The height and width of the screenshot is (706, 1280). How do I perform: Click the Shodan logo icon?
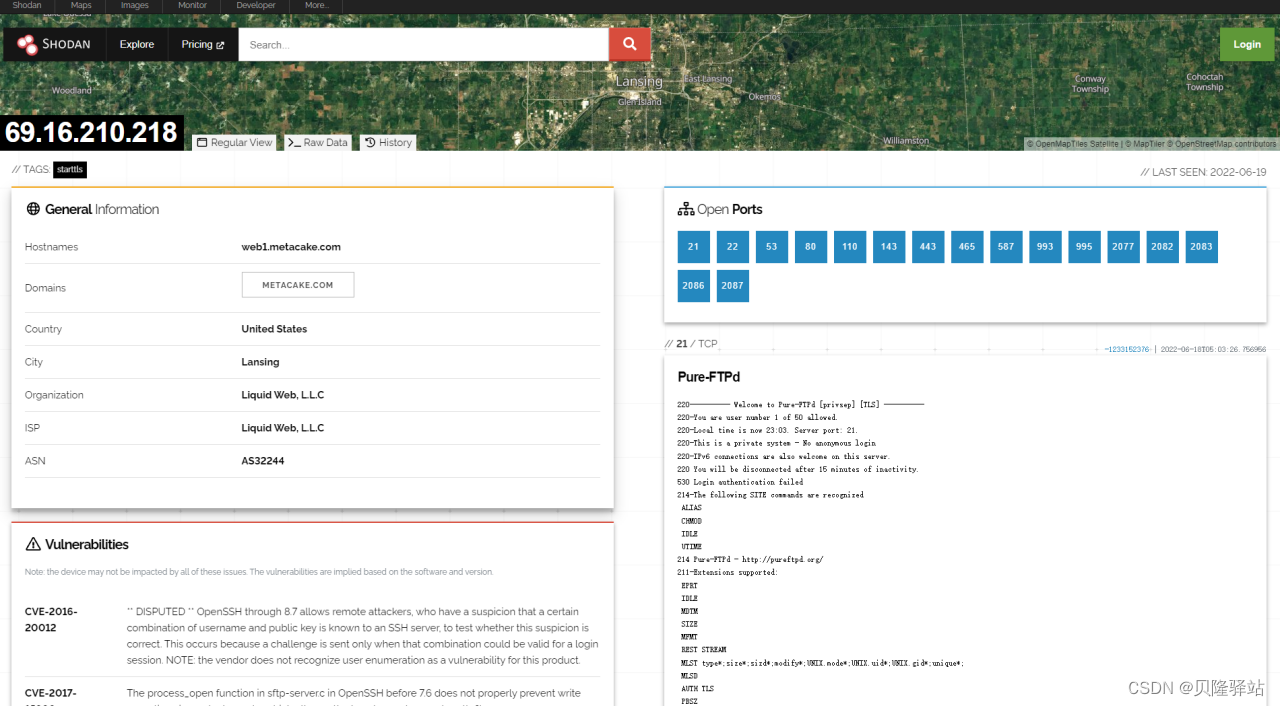[x=27, y=44]
